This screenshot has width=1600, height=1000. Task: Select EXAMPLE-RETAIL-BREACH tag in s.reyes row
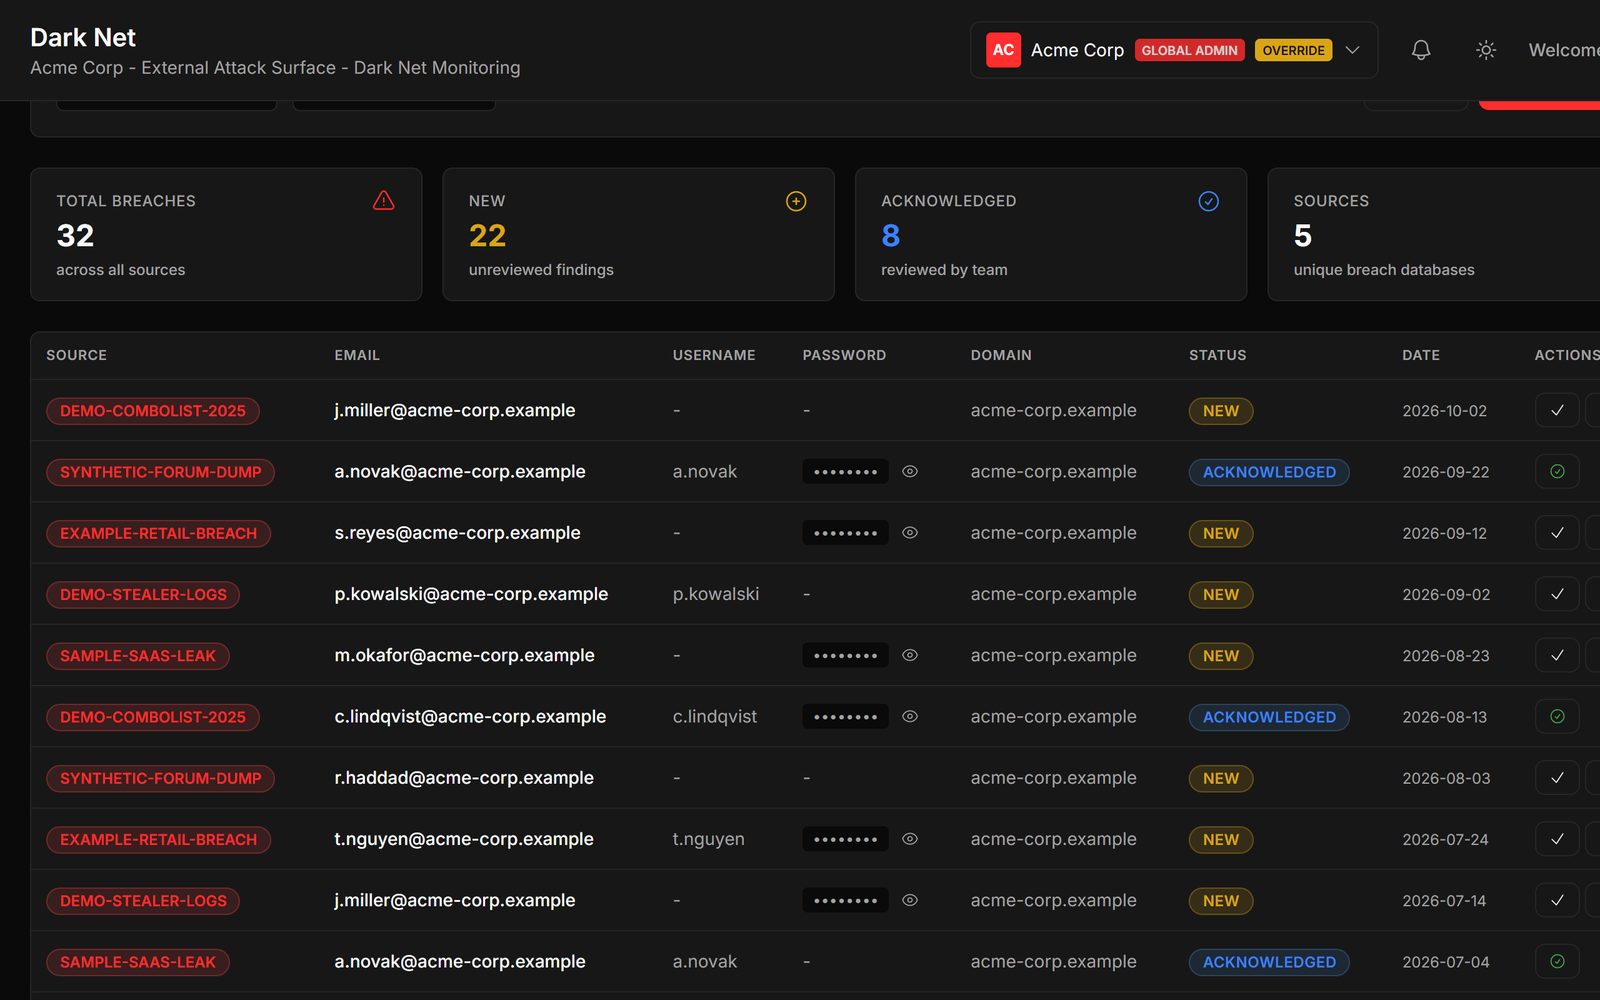158,533
